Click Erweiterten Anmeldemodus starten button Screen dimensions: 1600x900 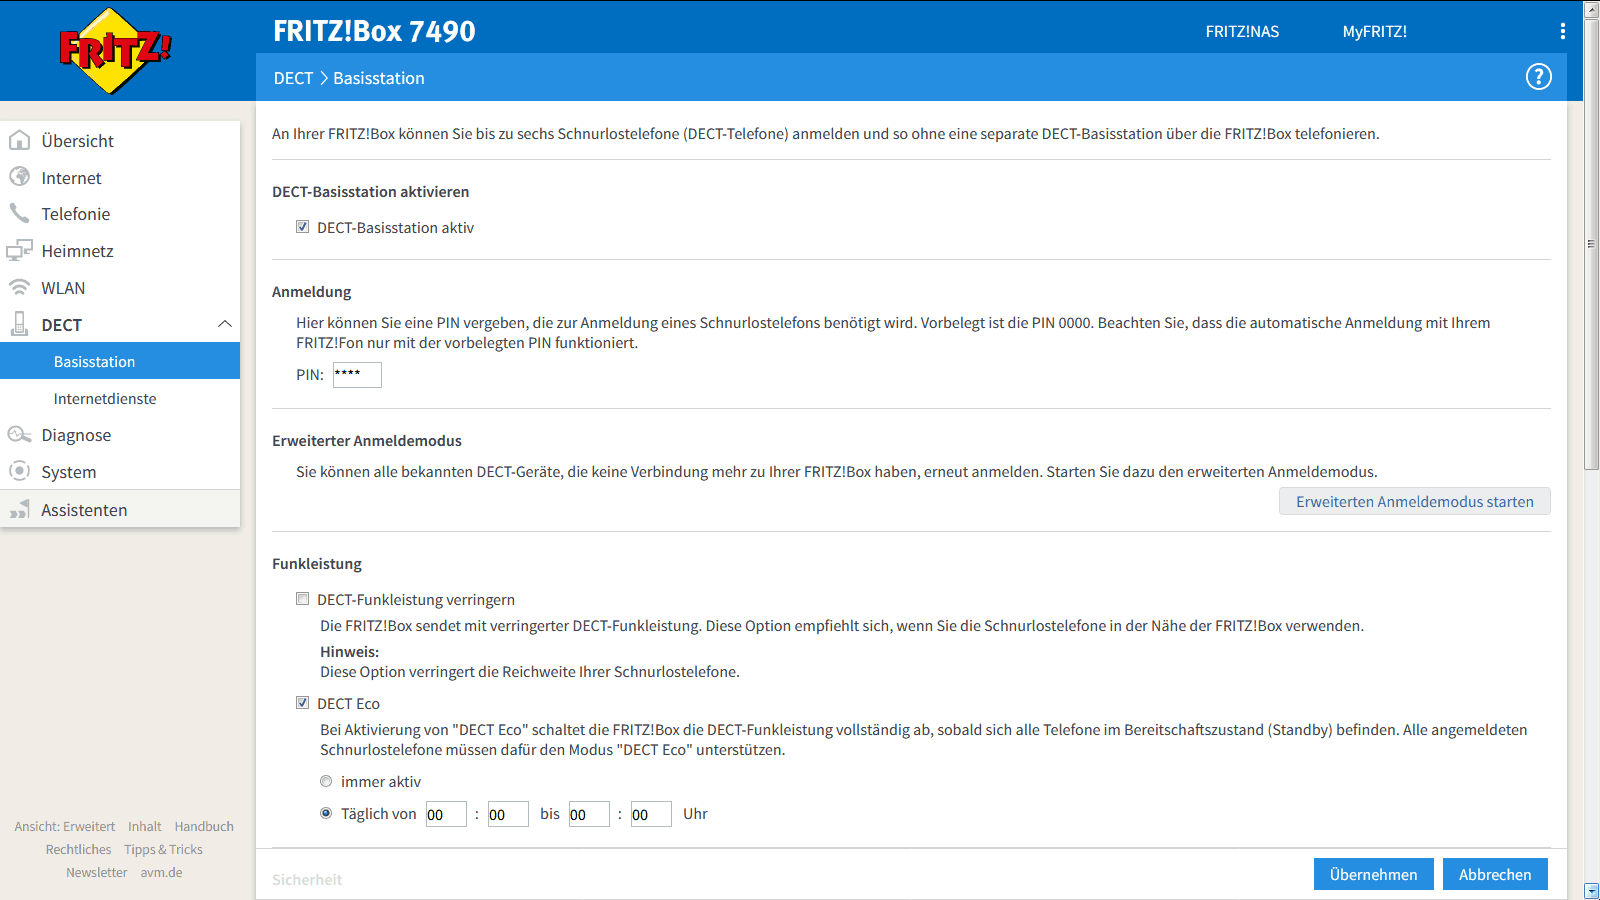pos(1414,501)
